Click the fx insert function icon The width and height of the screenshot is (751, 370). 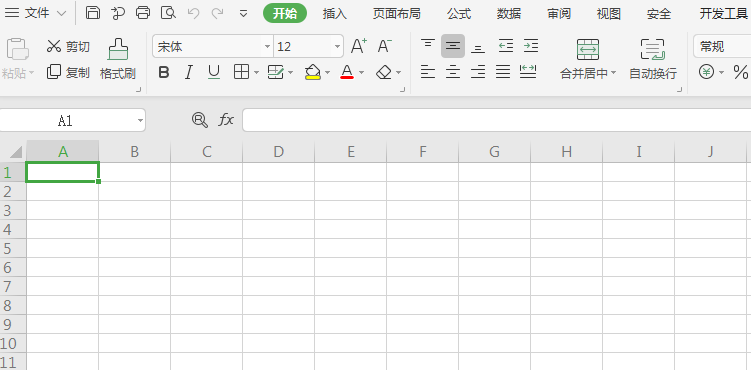click(x=226, y=120)
